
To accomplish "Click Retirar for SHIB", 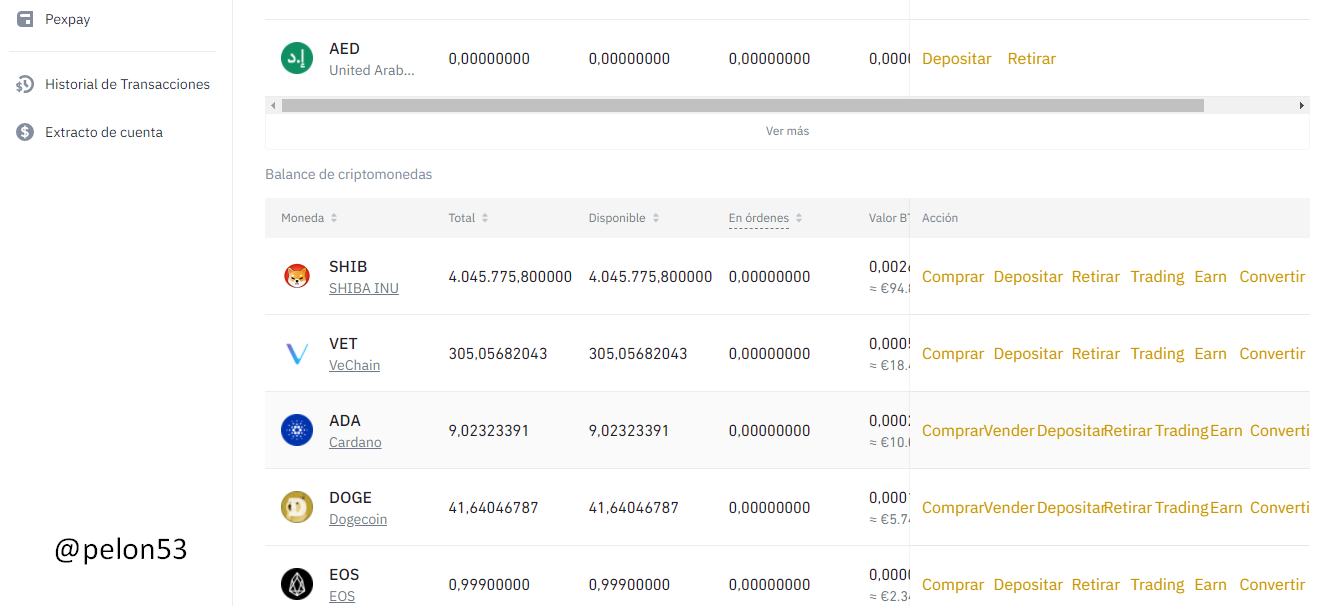I will coord(1096,277).
